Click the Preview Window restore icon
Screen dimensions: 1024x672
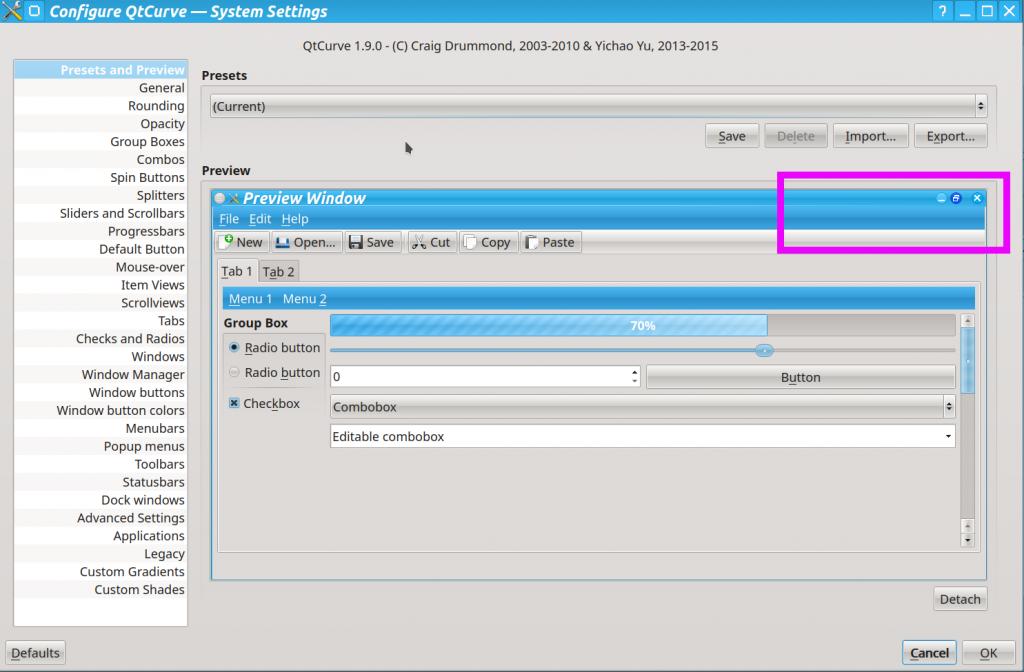(956, 198)
